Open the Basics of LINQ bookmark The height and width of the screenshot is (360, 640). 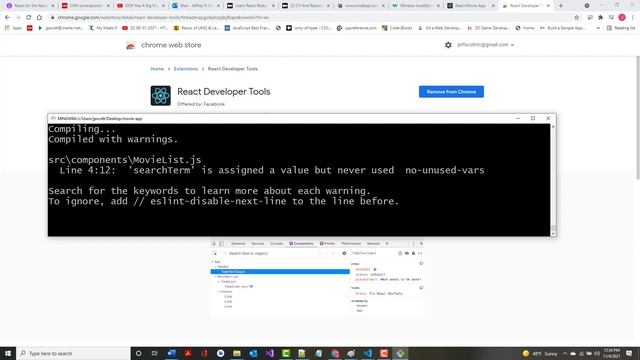(x=196, y=28)
